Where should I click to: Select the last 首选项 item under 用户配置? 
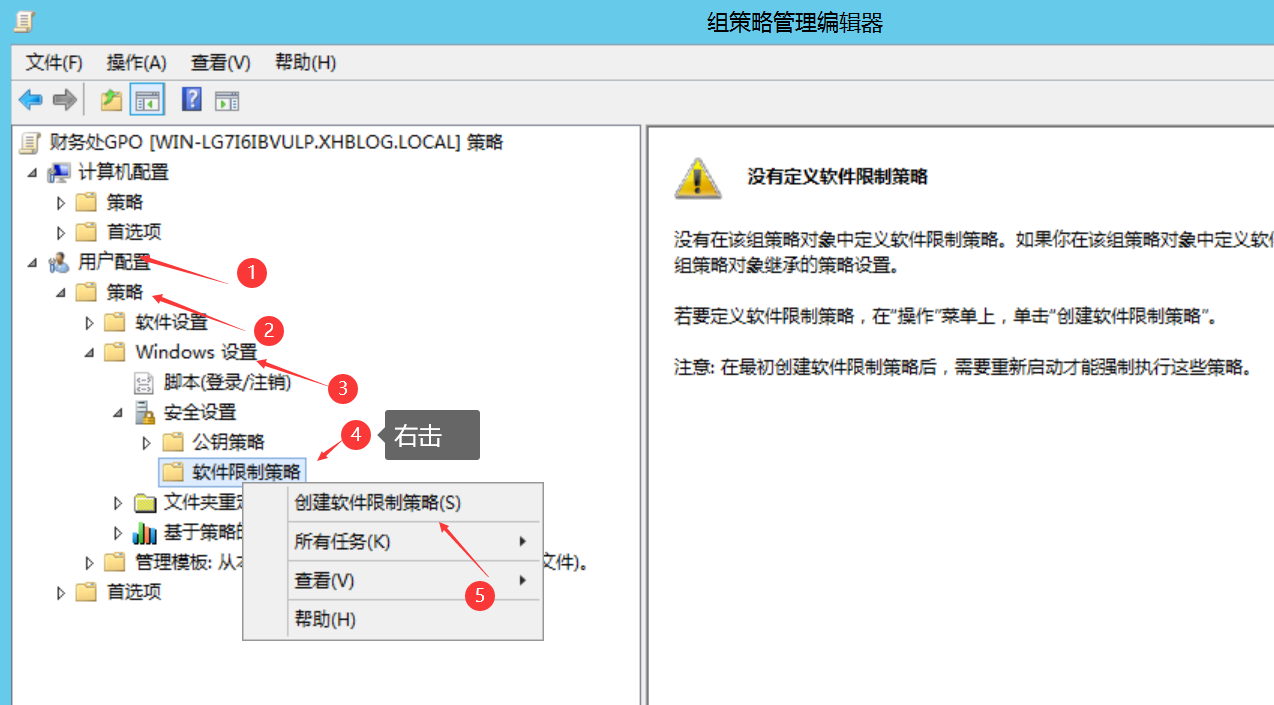(134, 592)
